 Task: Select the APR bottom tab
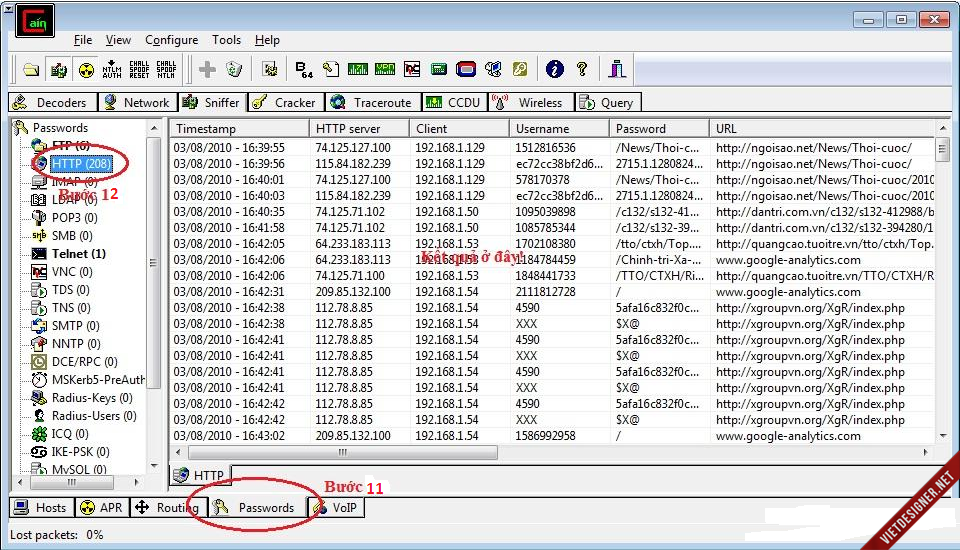click(x=102, y=508)
